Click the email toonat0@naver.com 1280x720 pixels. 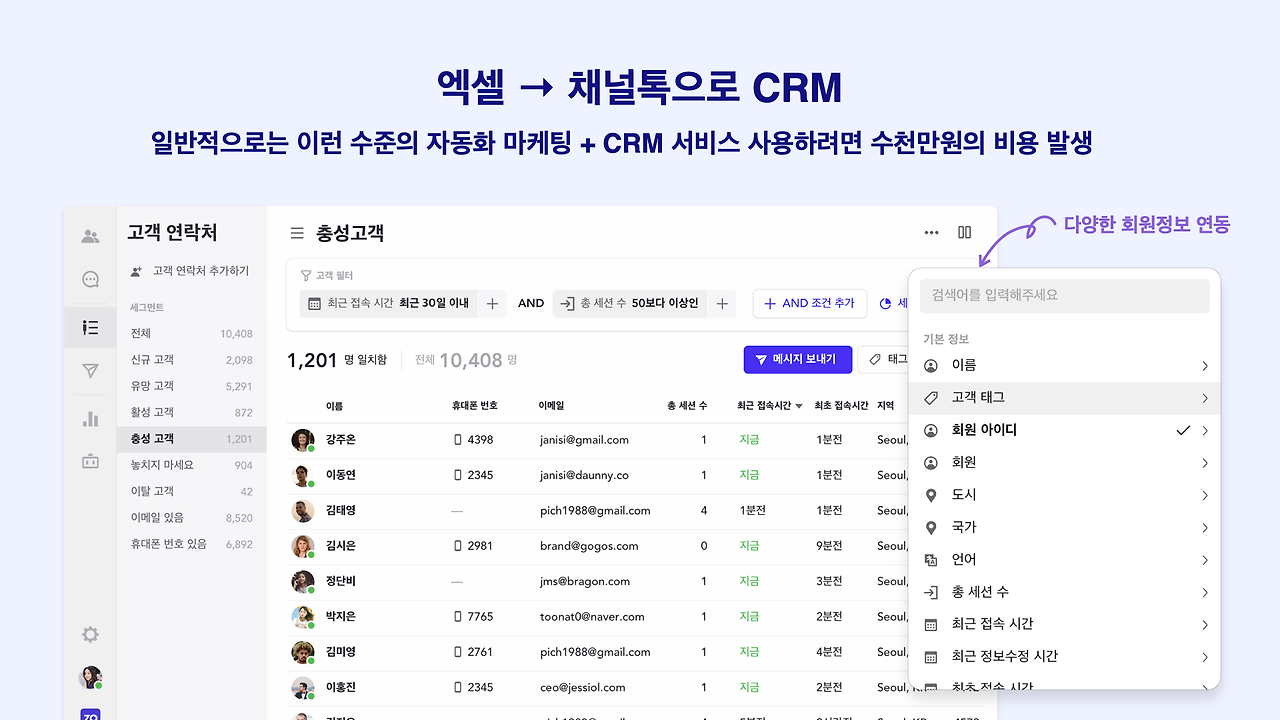coord(592,617)
